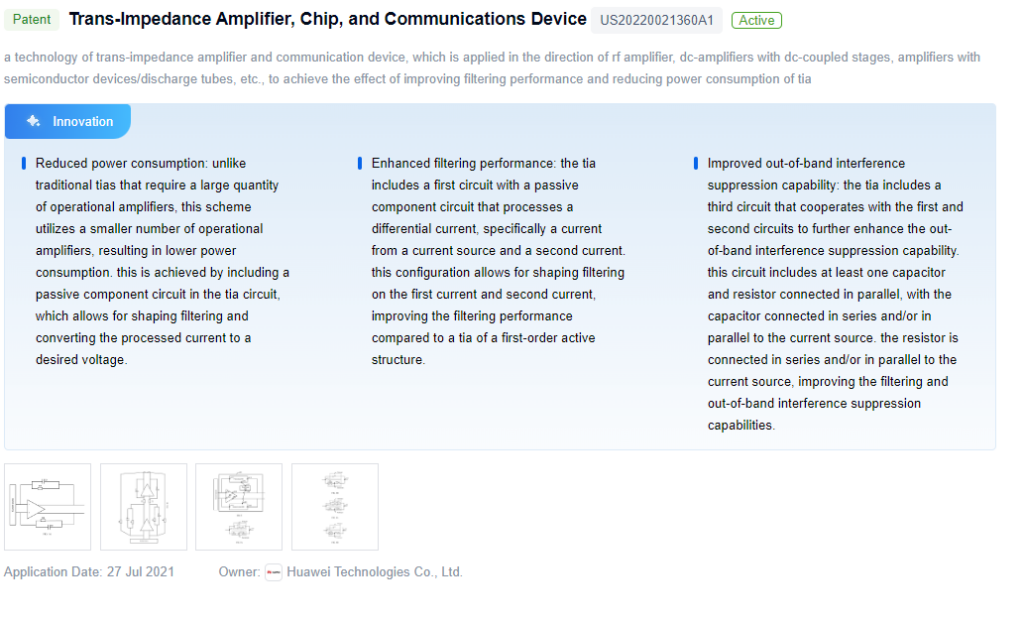Click the Application Date 27 Jul 2021 text

[89, 572]
